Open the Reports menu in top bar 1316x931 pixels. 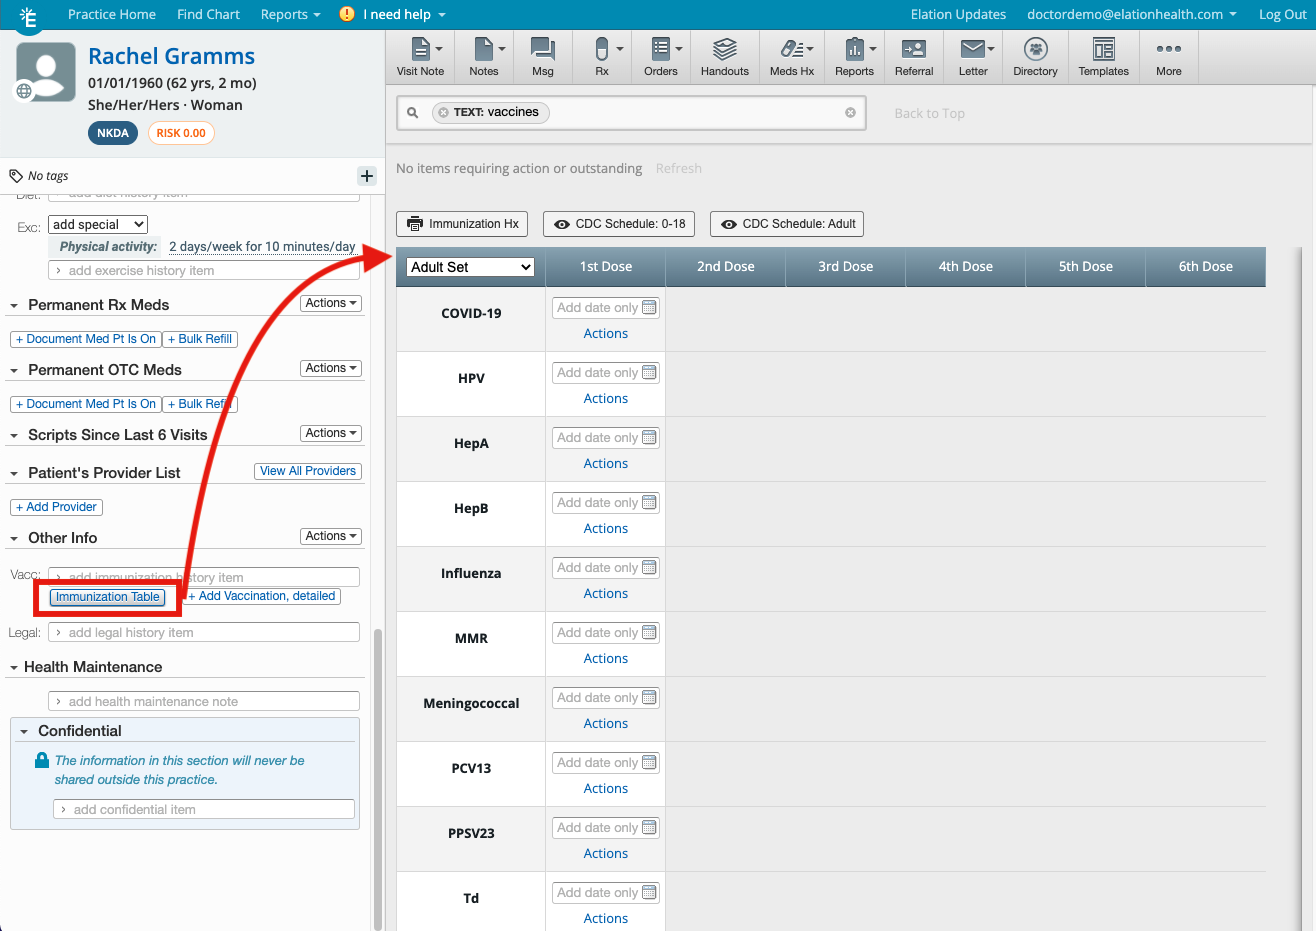pos(290,14)
